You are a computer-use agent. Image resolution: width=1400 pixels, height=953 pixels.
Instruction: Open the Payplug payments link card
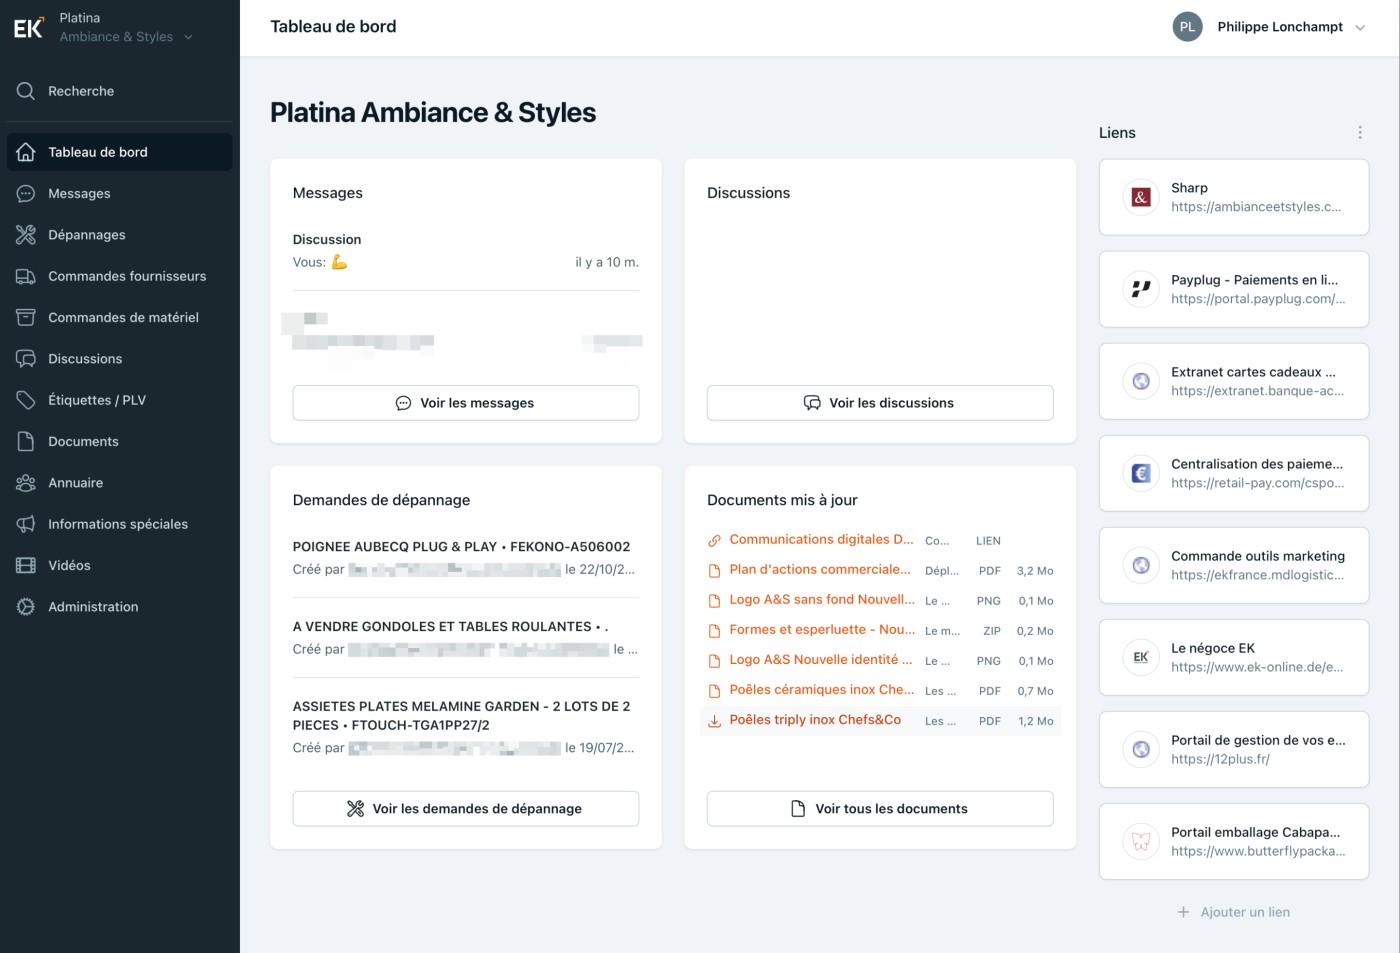click(x=1233, y=290)
